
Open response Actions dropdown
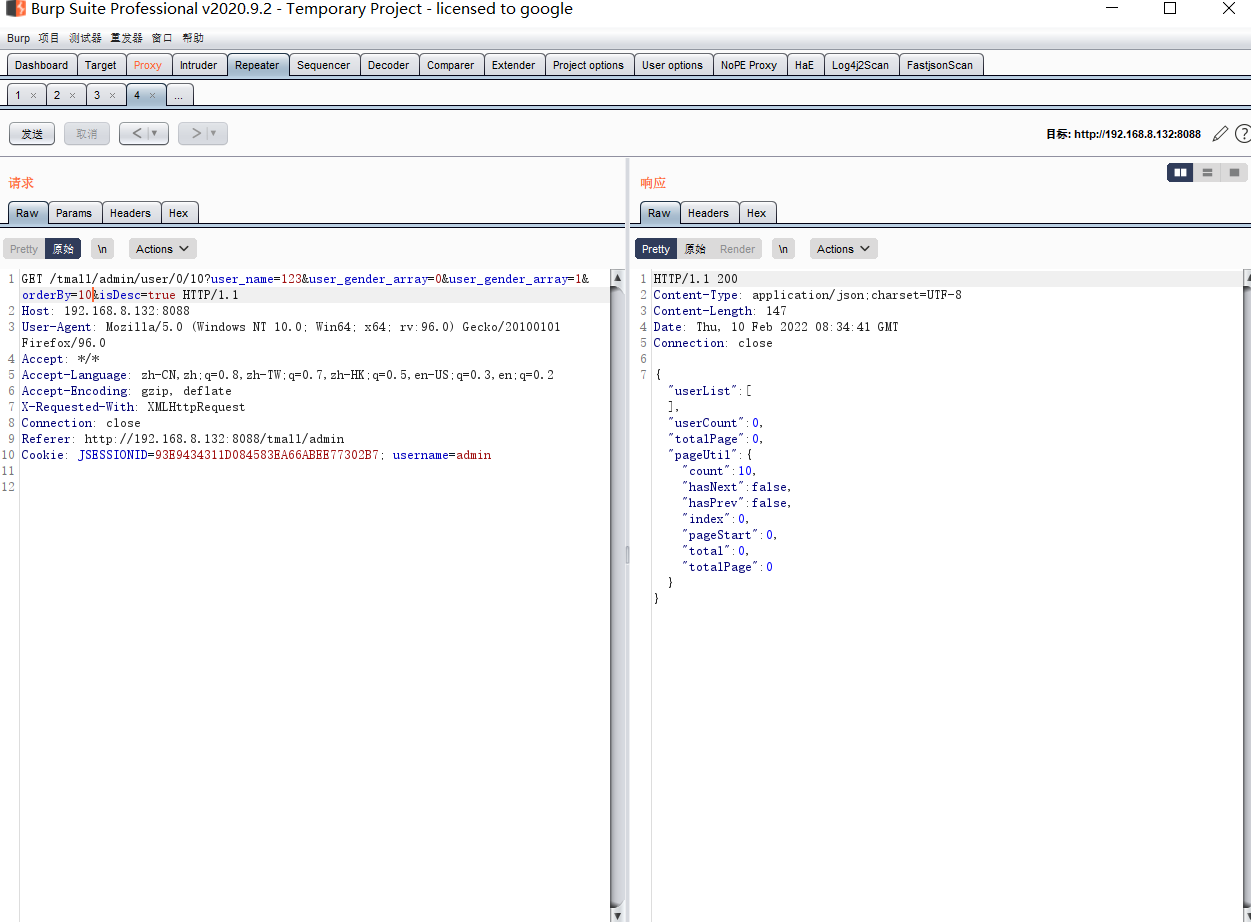pyautogui.click(x=843, y=249)
